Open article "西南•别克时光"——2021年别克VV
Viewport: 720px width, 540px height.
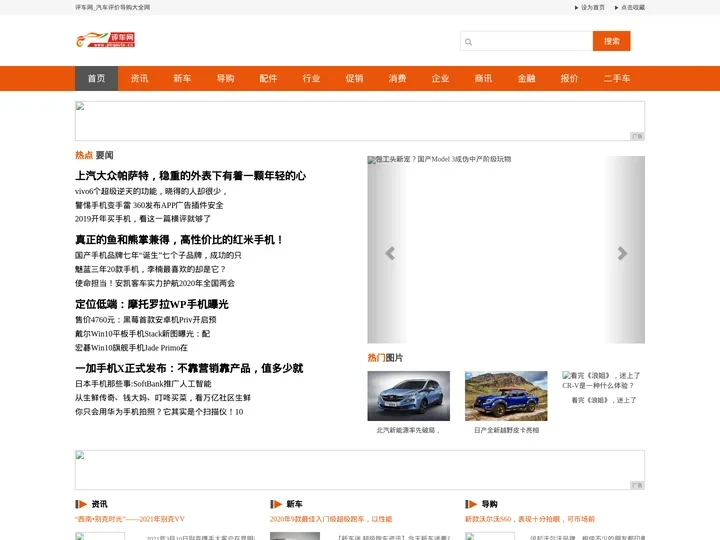pyautogui.click(x=130, y=519)
